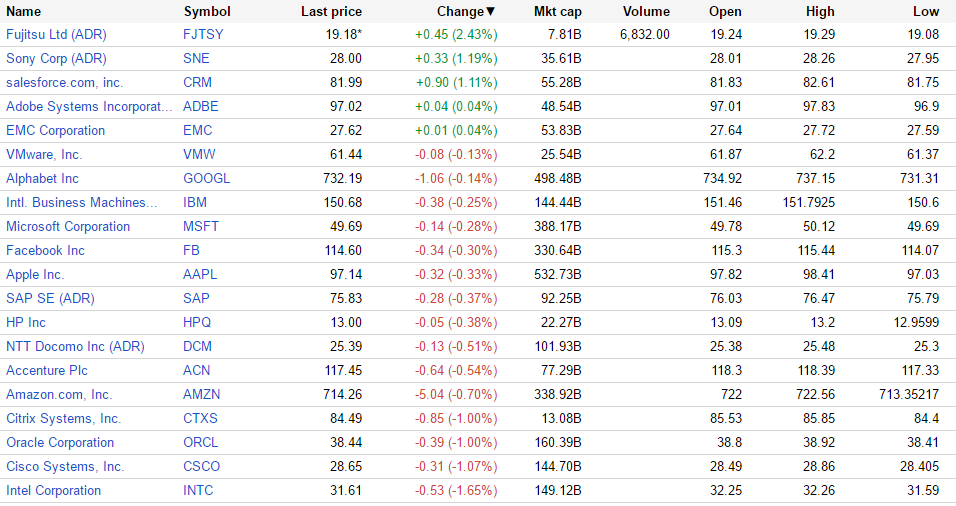The width and height of the screenshot is (956, 506).
Task: Sort table by the Change column
Action: pyautogui.click(x=465, y=12)
